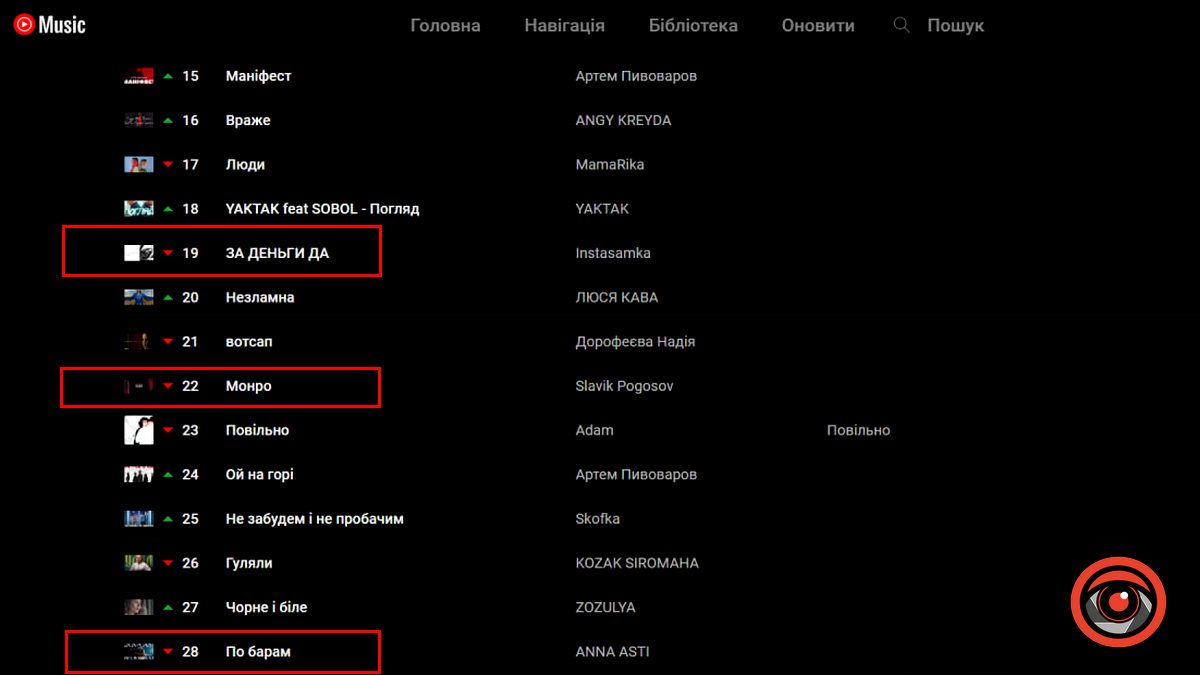Image resolution: width=1200 pixels, height=675 pixels.
Task: Click the thumbnail for track Ой на горі
Action: pyautogui.click(x=138, y=475)
